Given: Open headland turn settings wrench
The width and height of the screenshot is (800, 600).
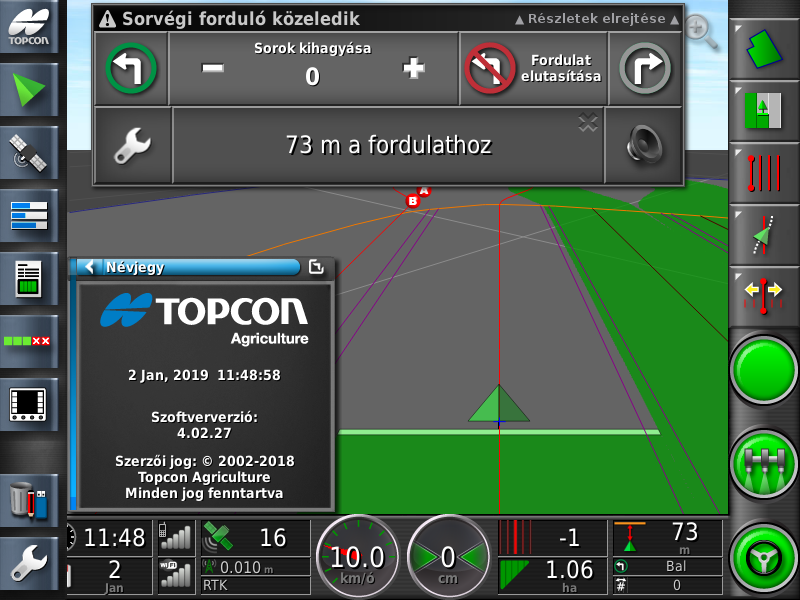Looking at the screenshot, I should [x=133, y=146].
